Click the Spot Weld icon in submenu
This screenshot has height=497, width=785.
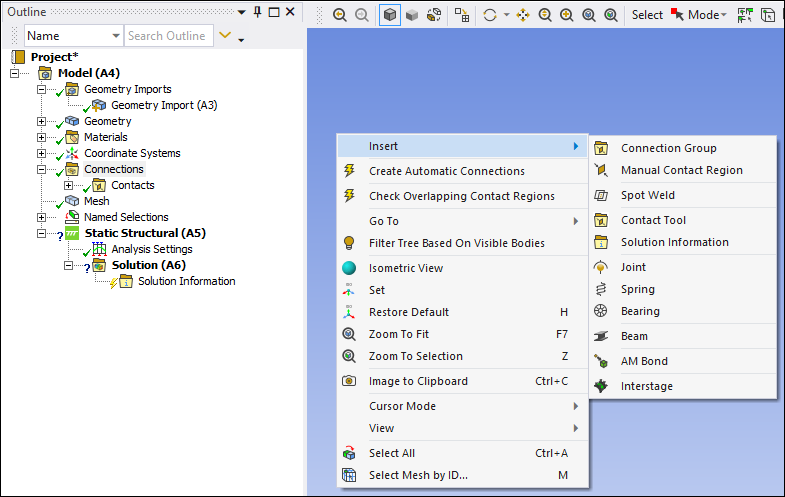coord(601,196)
